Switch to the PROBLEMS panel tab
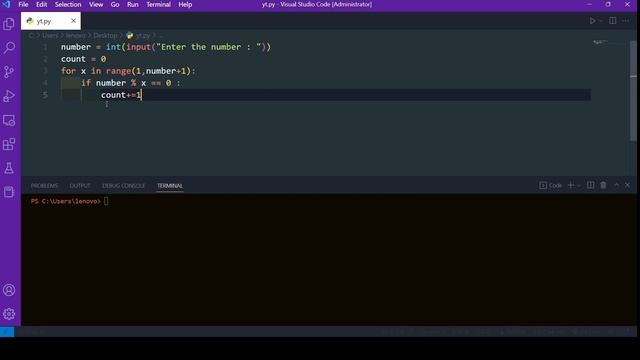This screenshot has height=360, width=640. coord(44,186)
